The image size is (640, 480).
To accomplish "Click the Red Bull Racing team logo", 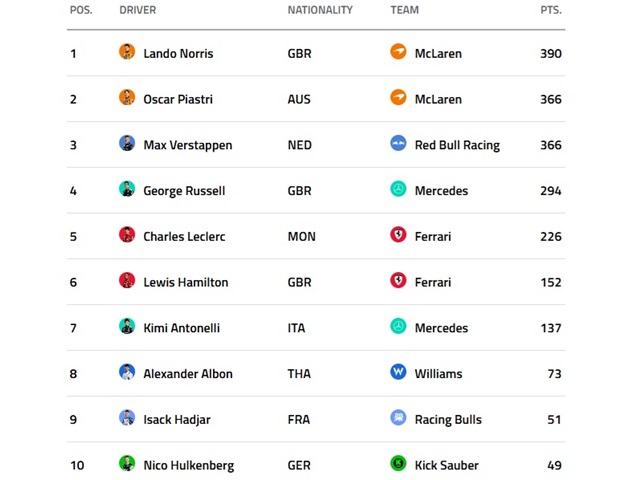I will (x=398, y=144).
